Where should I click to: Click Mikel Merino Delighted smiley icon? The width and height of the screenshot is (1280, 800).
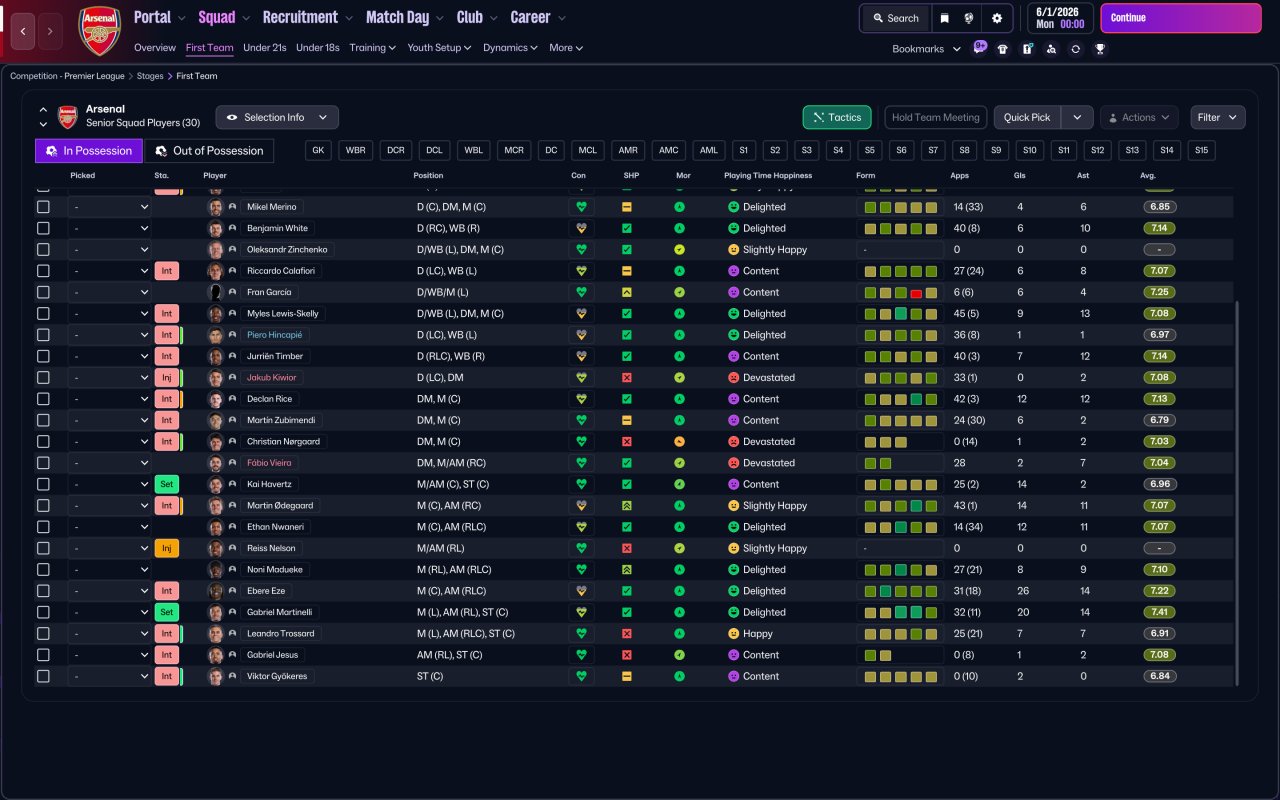click(733, 207)
